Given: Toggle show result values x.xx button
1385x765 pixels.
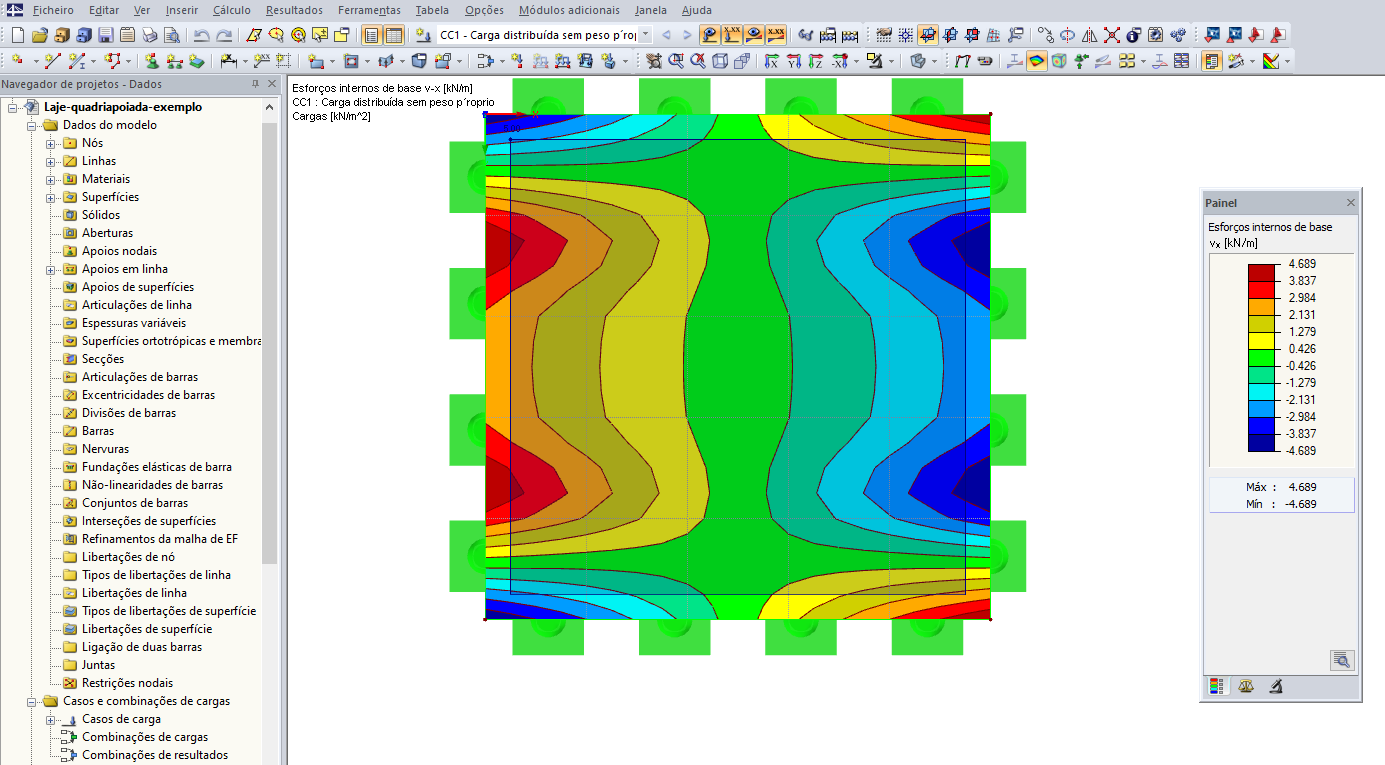Looking at the screenshot, I should (775, 35).
